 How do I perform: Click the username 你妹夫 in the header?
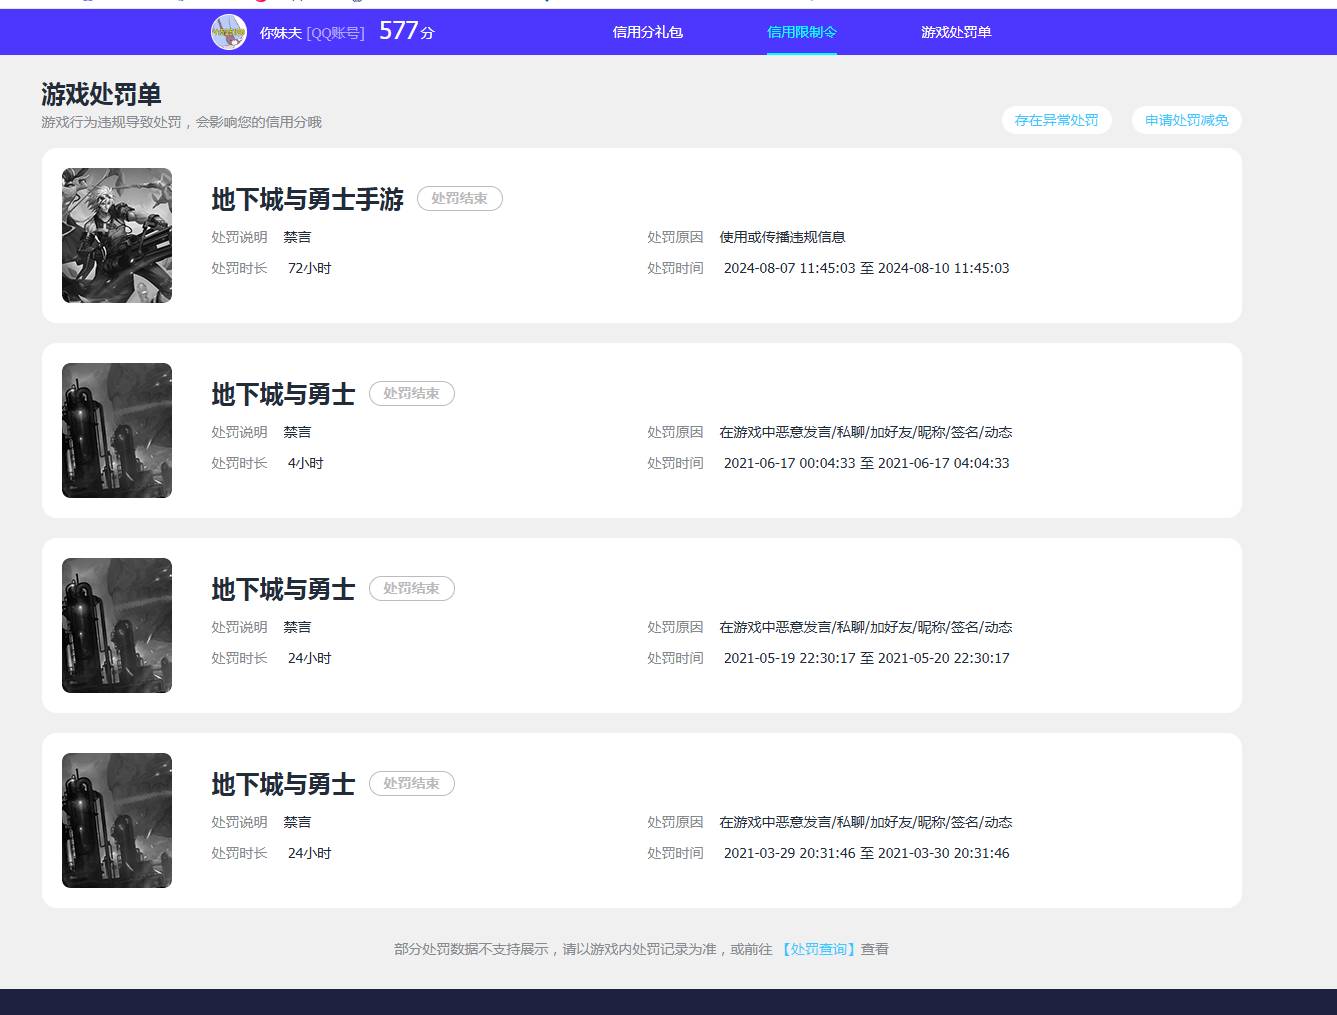(280, 33)
